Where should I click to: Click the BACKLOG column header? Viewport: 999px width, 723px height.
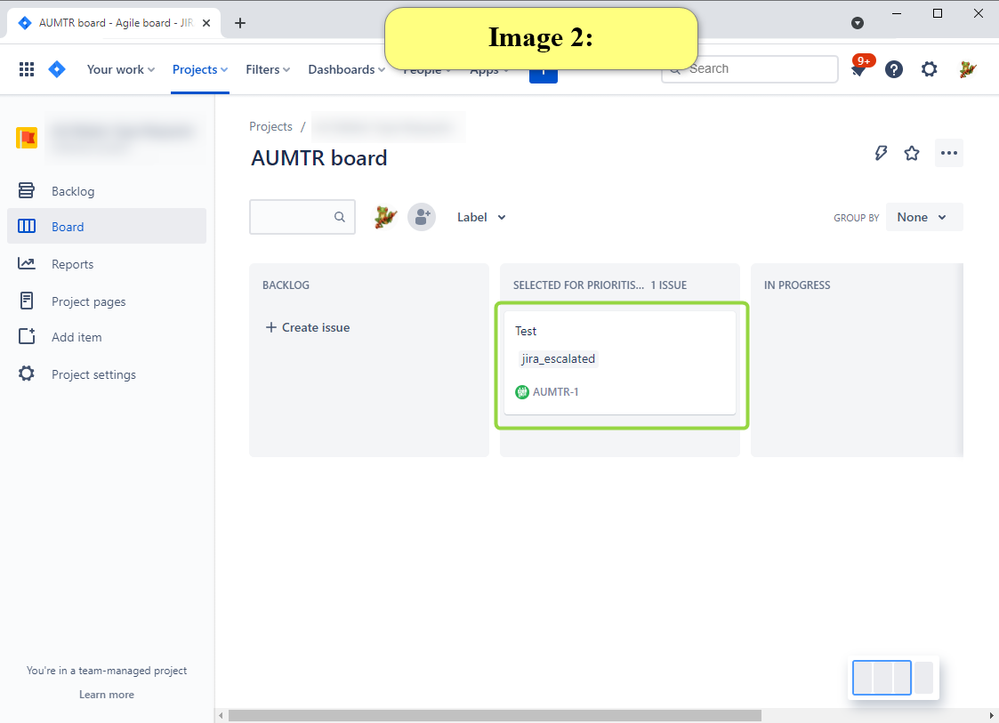pyautogui.click(x=286, y=285)
